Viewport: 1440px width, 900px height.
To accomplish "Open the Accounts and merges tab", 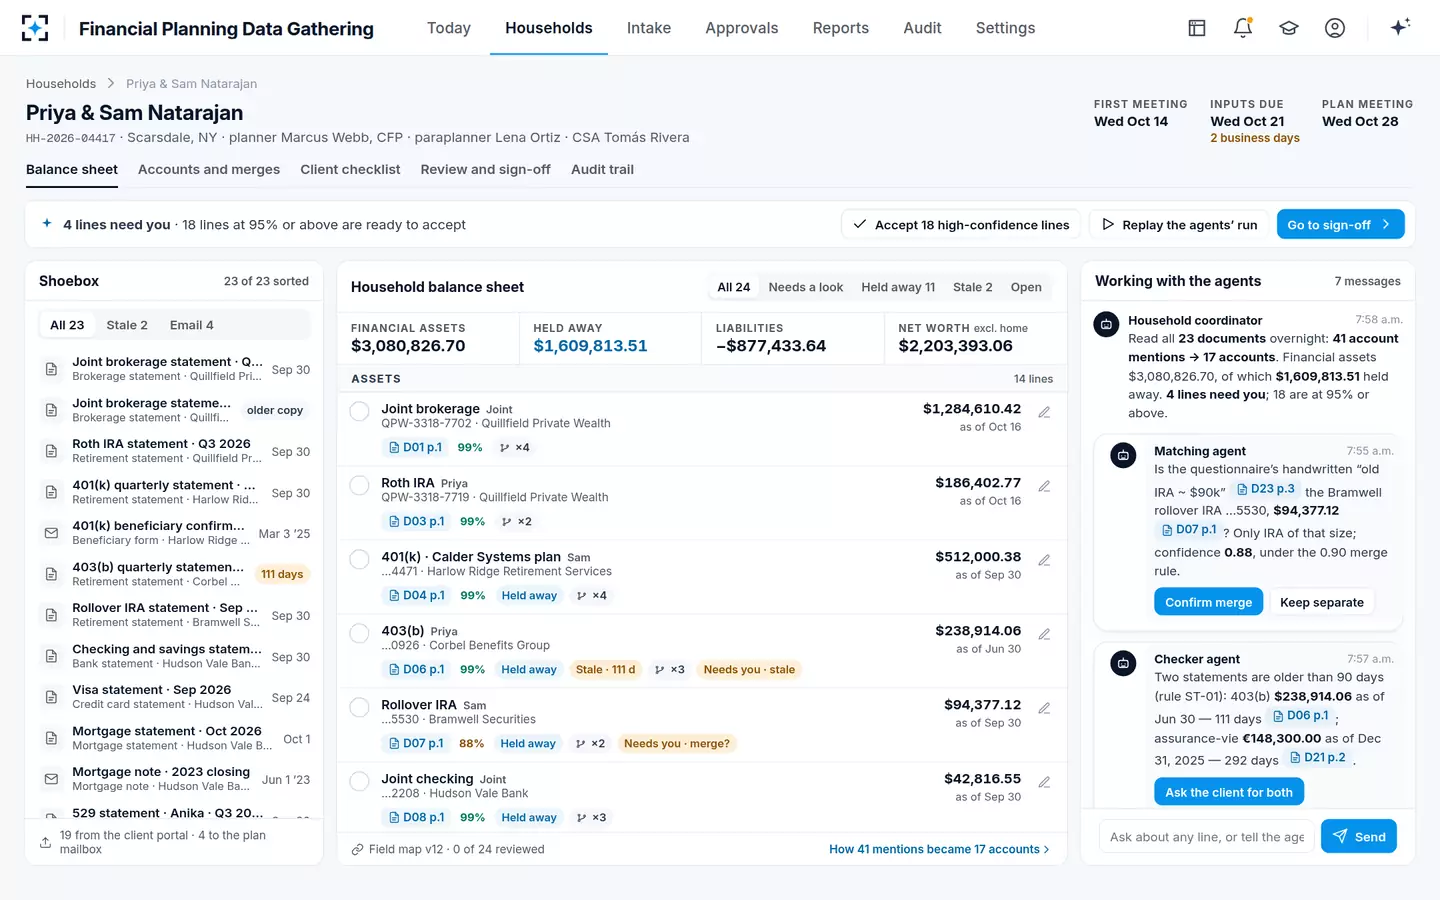I will (209, 169).
